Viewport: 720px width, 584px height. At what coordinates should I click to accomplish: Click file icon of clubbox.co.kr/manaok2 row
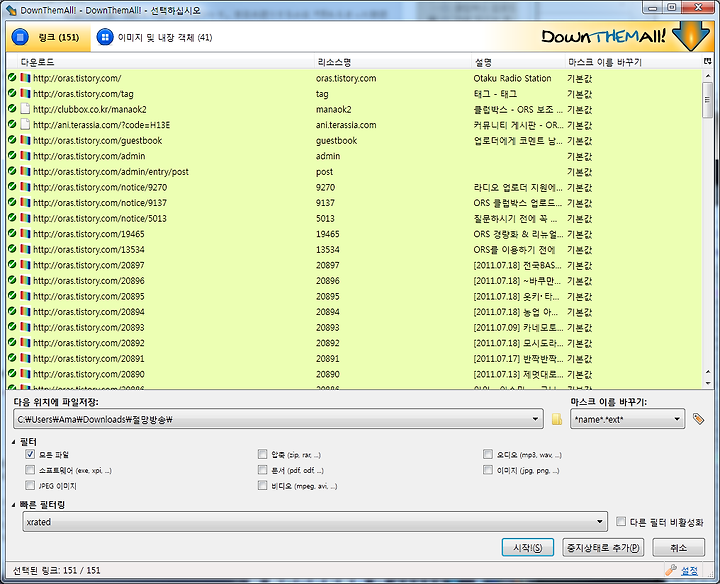point(25,109)
